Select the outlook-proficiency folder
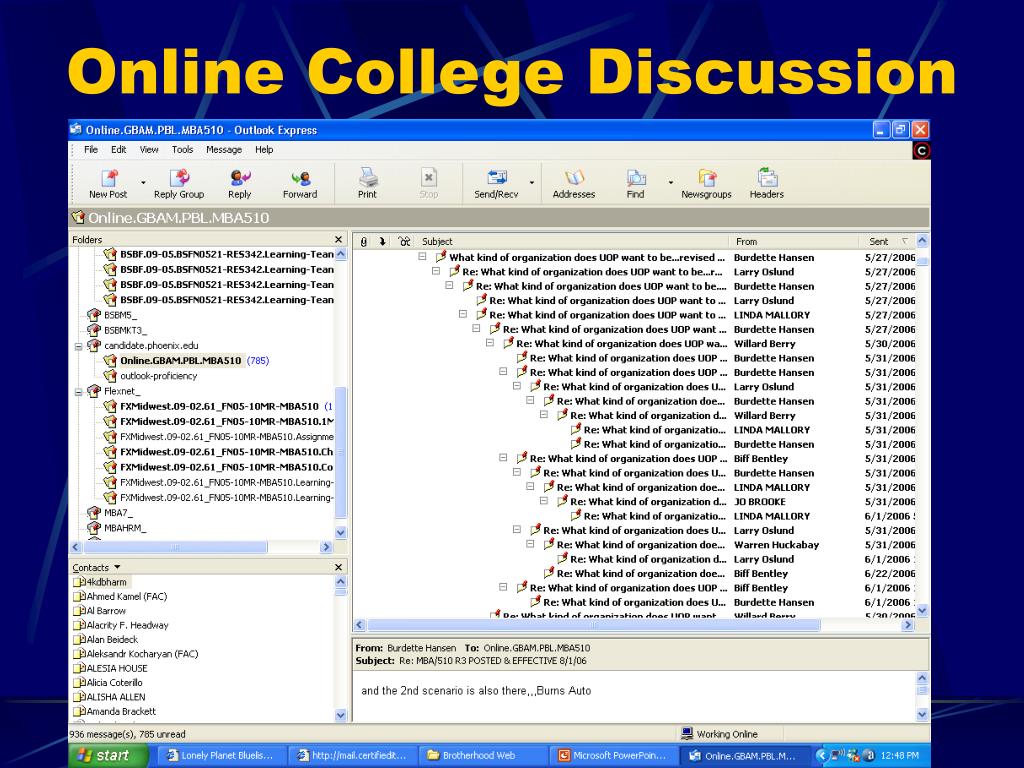Viewport: 1024px width, 768px height. [x=159, y=376]
